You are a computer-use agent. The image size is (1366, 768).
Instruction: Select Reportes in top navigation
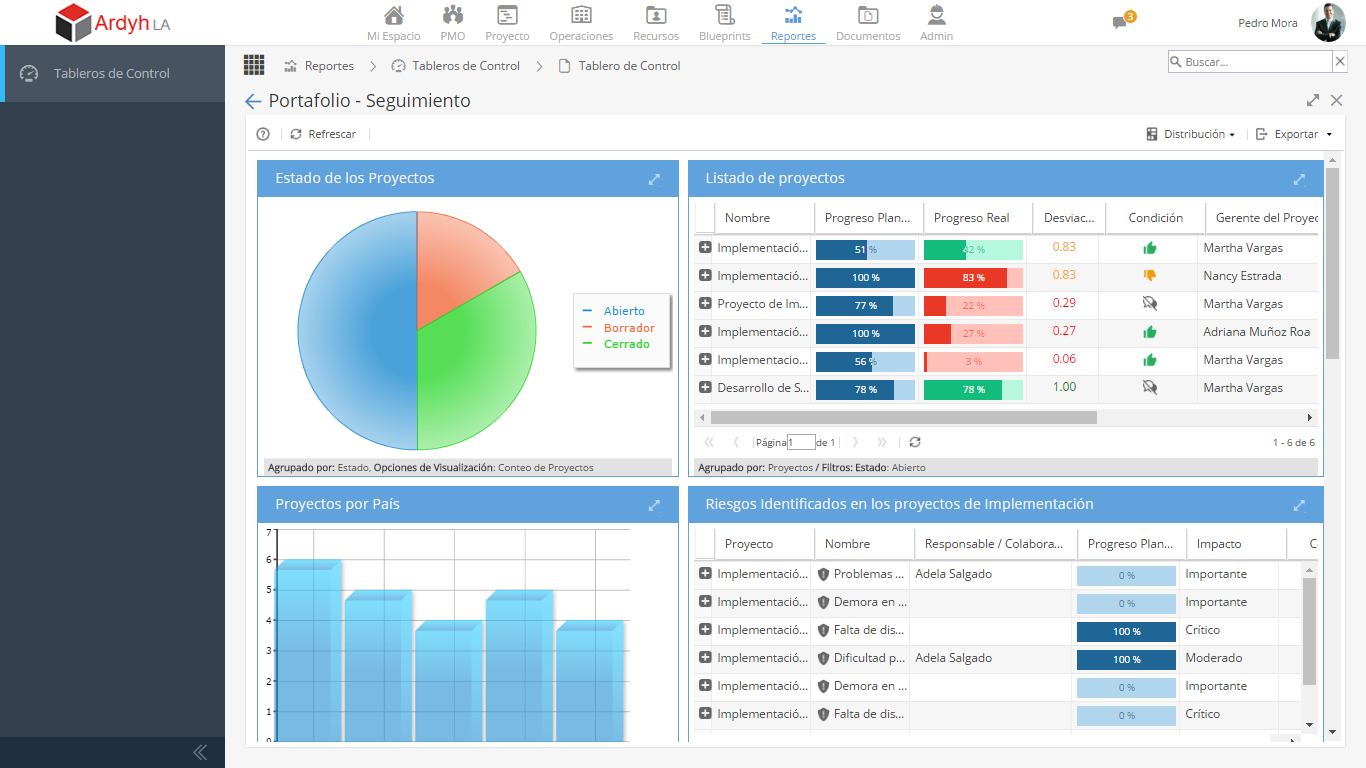(793, 23)
